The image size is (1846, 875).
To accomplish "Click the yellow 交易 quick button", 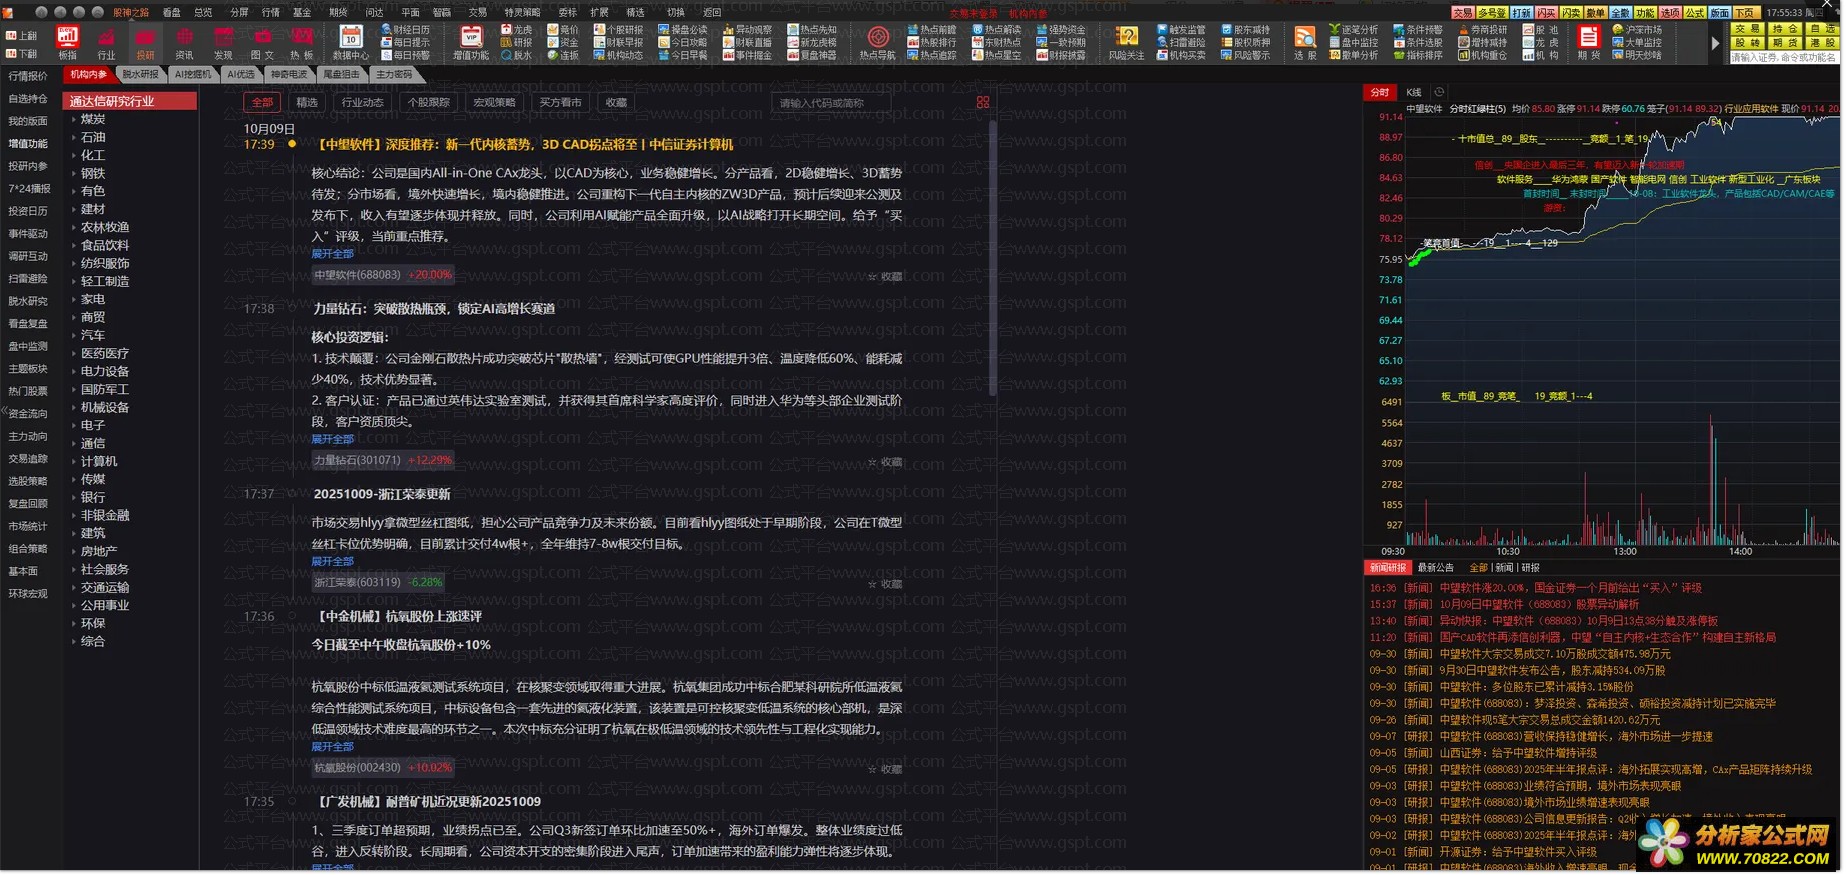I will point(1747,30).
